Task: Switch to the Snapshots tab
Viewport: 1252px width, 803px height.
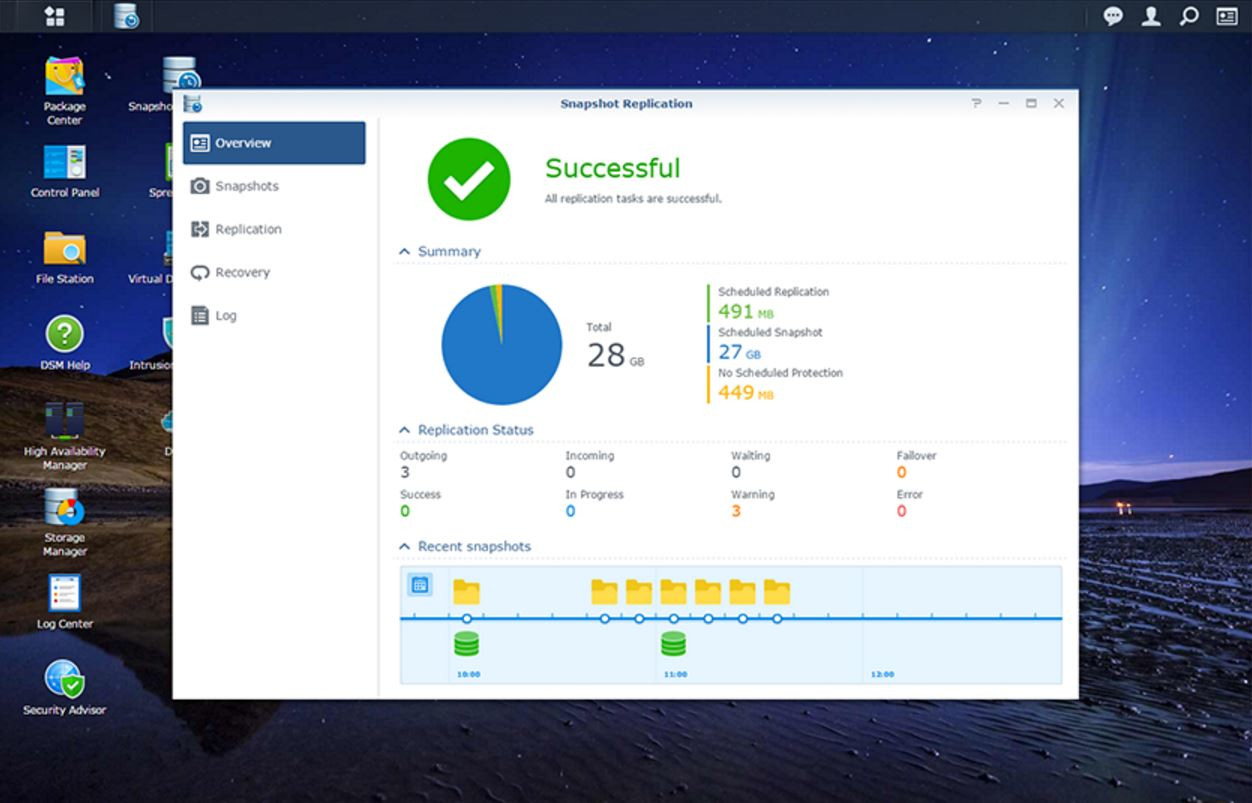Action: click(x=246, y=186)
